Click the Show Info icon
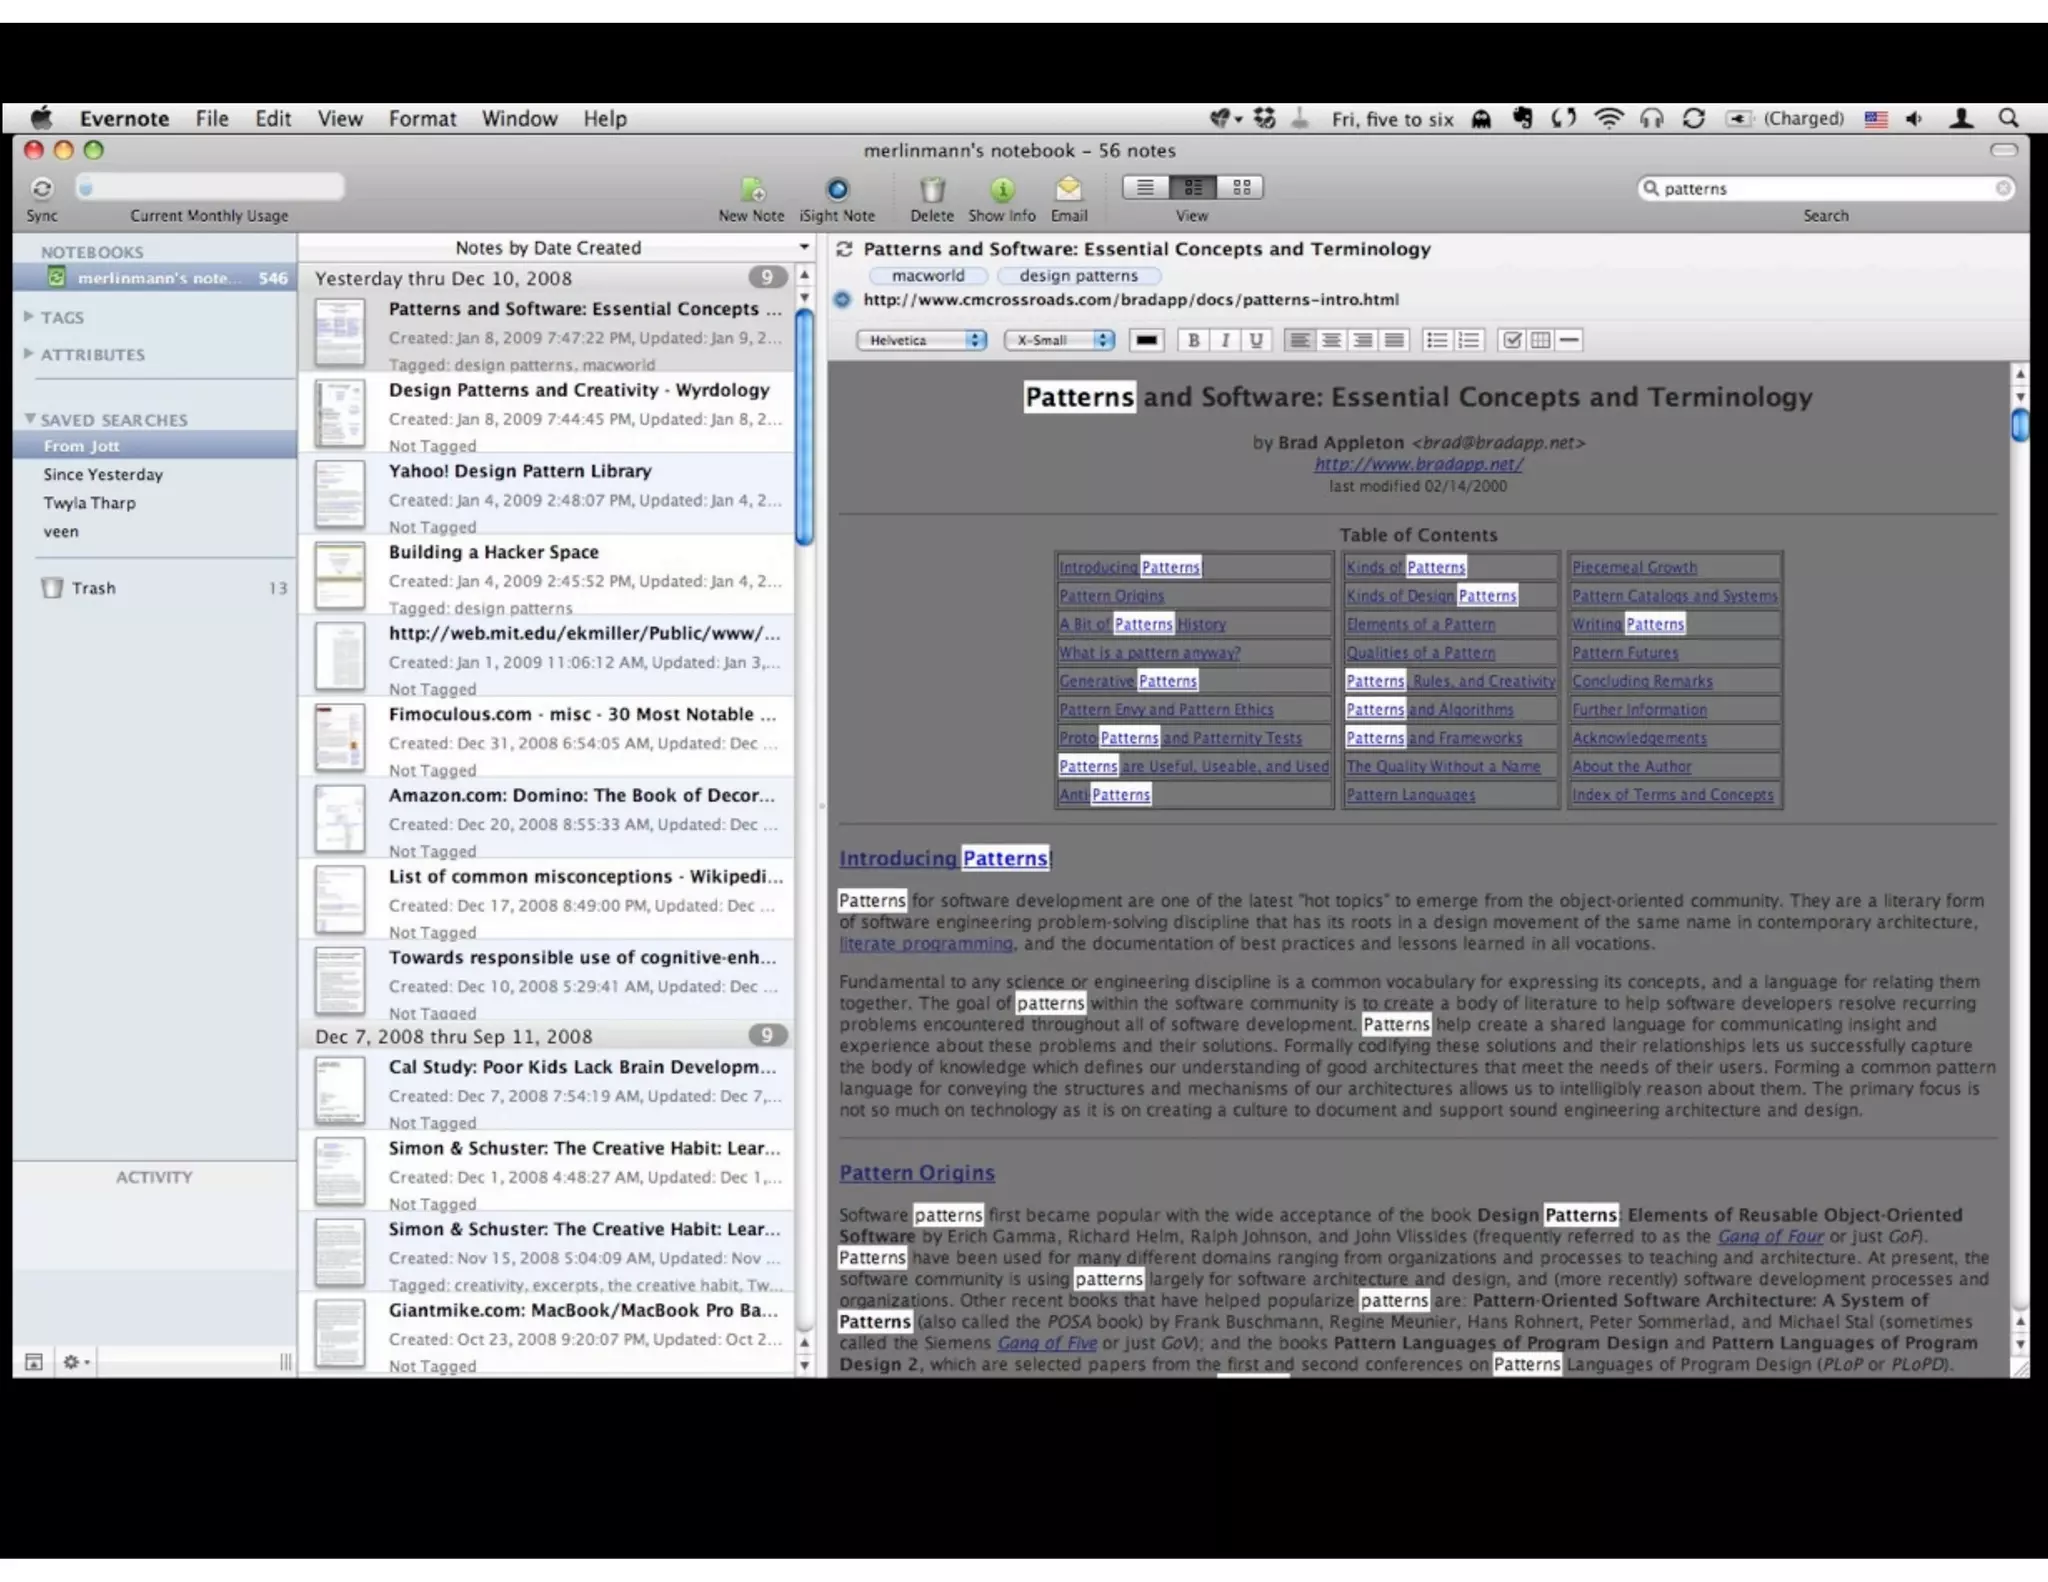The image size is (2048, 1582). 1002,189
